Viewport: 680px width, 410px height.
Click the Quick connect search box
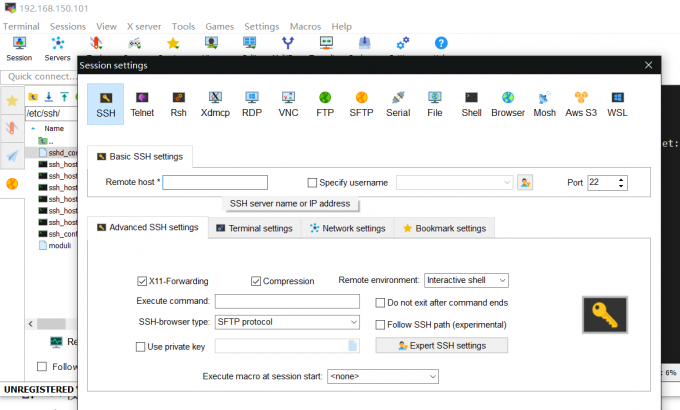[39, 77]
